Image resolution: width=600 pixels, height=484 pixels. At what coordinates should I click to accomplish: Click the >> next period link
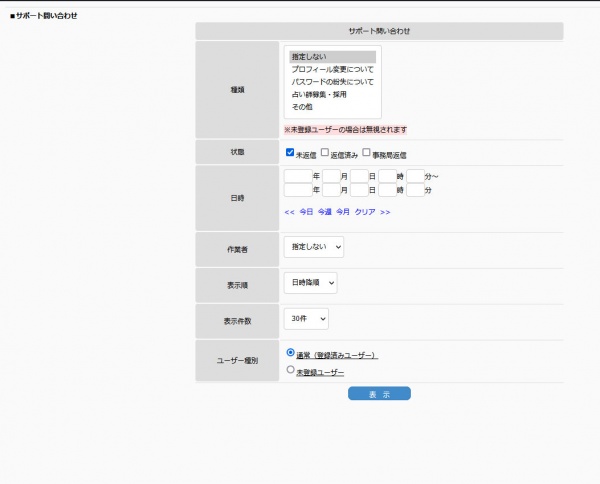pyautogui.click(x=385, y=212)
